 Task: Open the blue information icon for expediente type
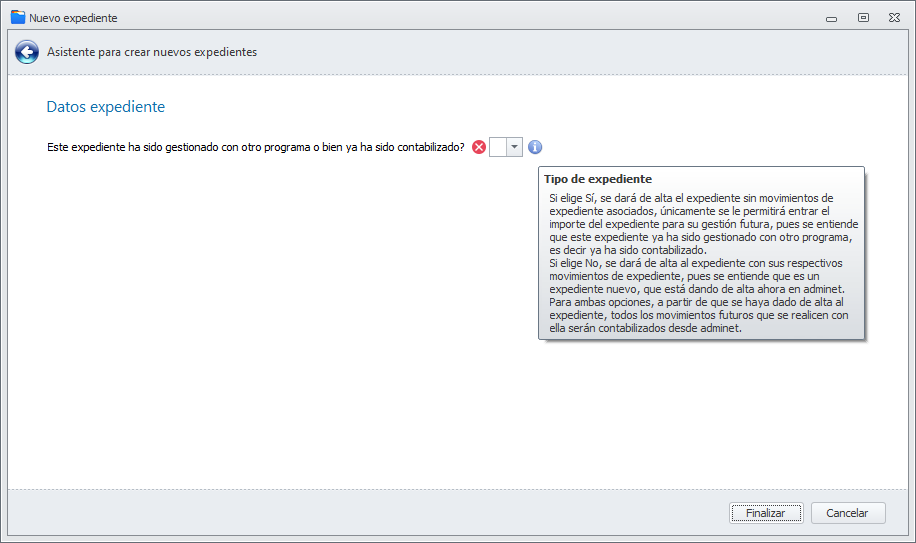(x=535, y=147)
